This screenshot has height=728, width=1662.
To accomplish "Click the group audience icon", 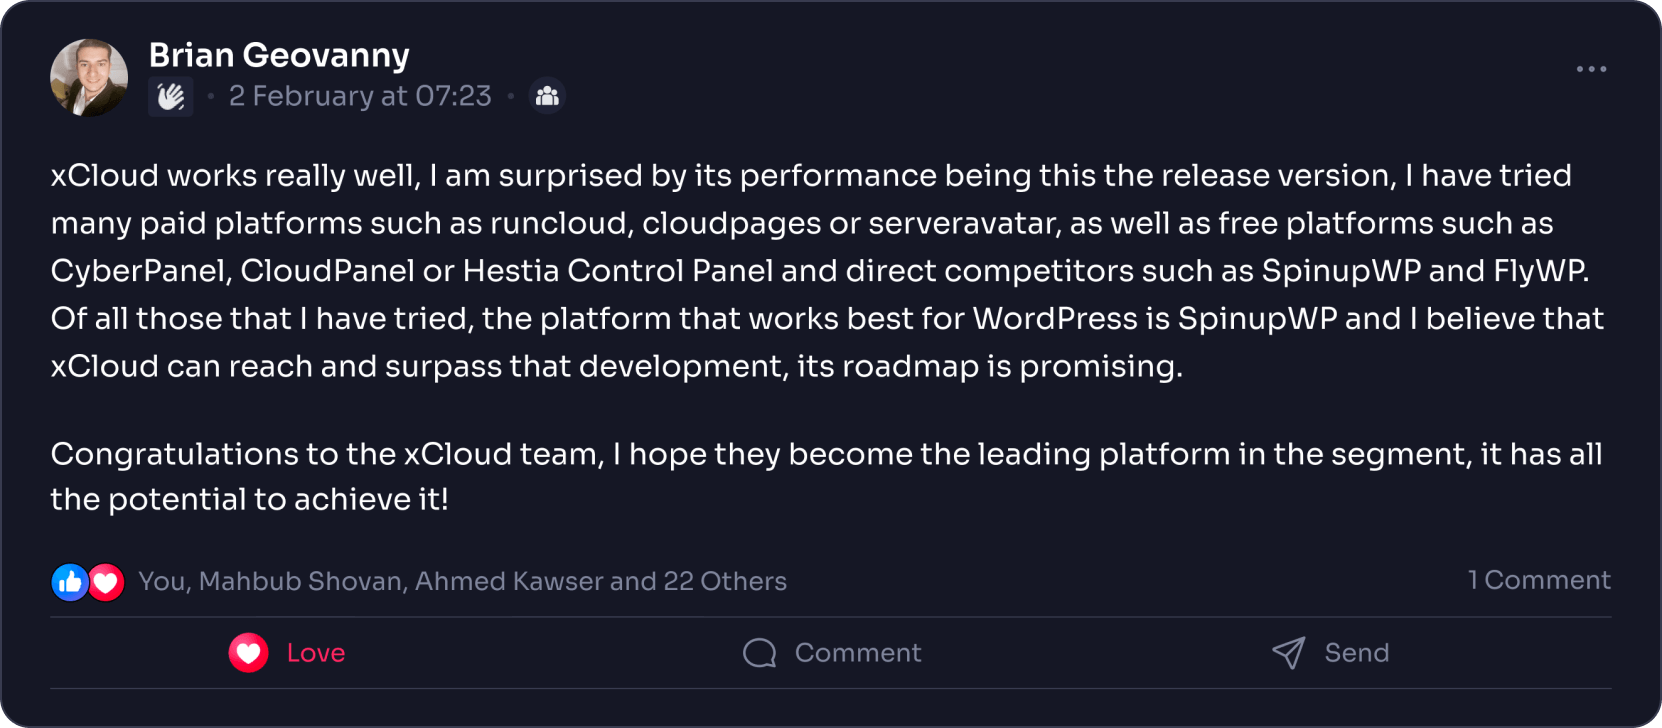I will tap(547, 96).
